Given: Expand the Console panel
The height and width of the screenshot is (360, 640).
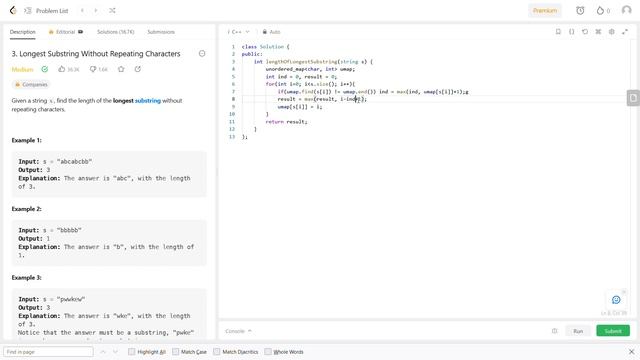Looking at the screenshot, I should point(238,331).
